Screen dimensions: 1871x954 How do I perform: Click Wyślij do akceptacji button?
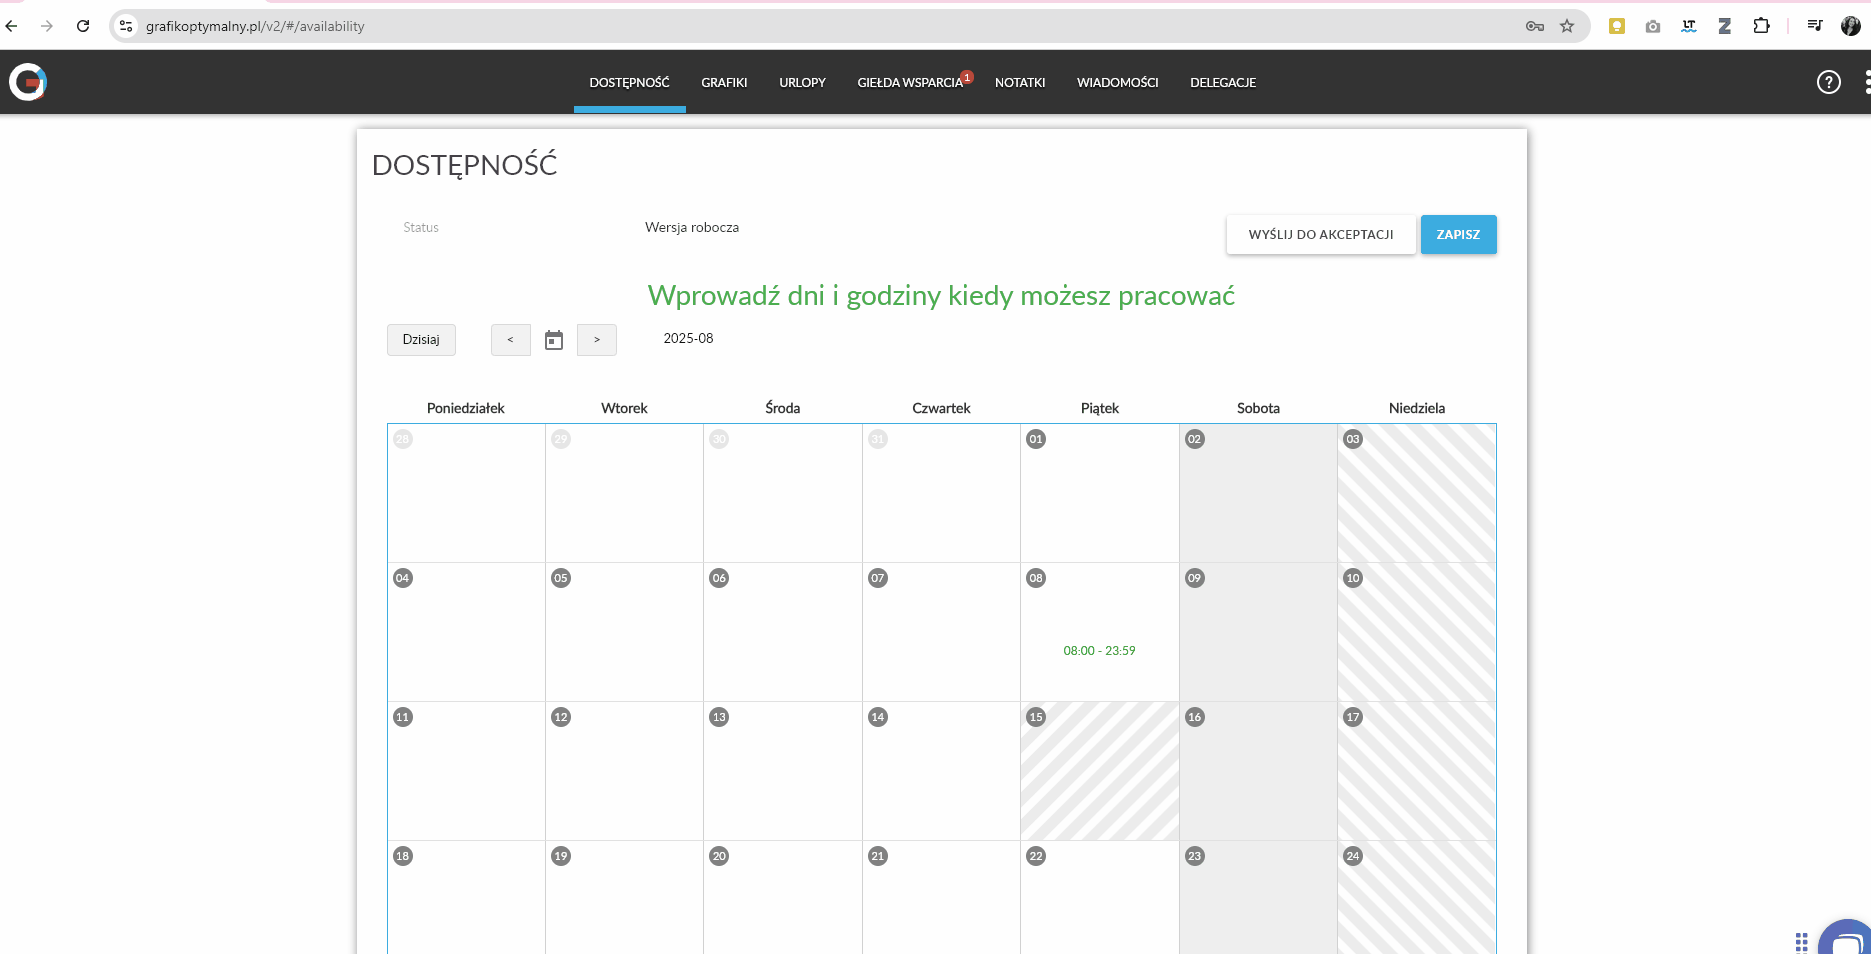(1321, 235)
